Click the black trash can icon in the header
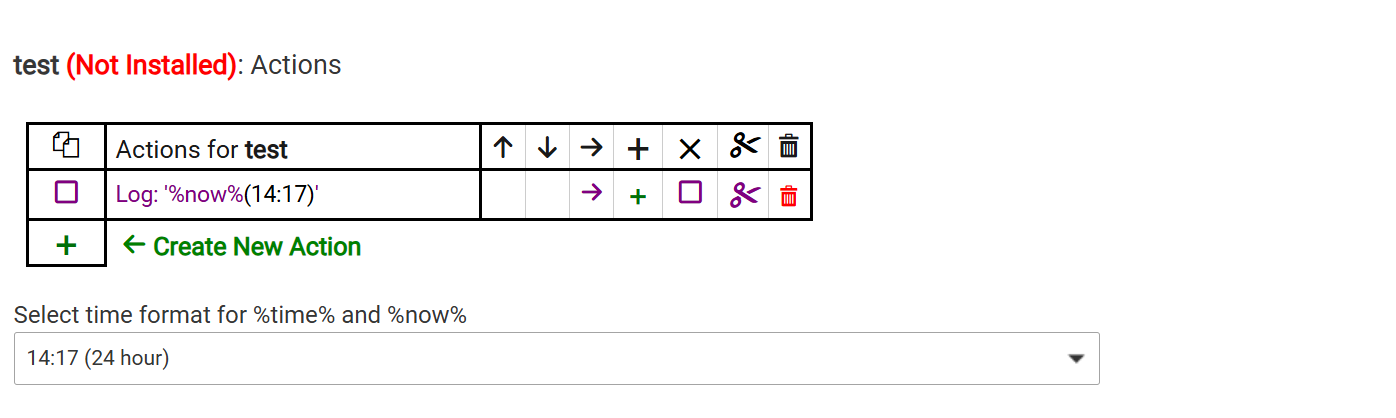Image resolution: width=1396 pixels, height=418 pixels. click(789, 146)
